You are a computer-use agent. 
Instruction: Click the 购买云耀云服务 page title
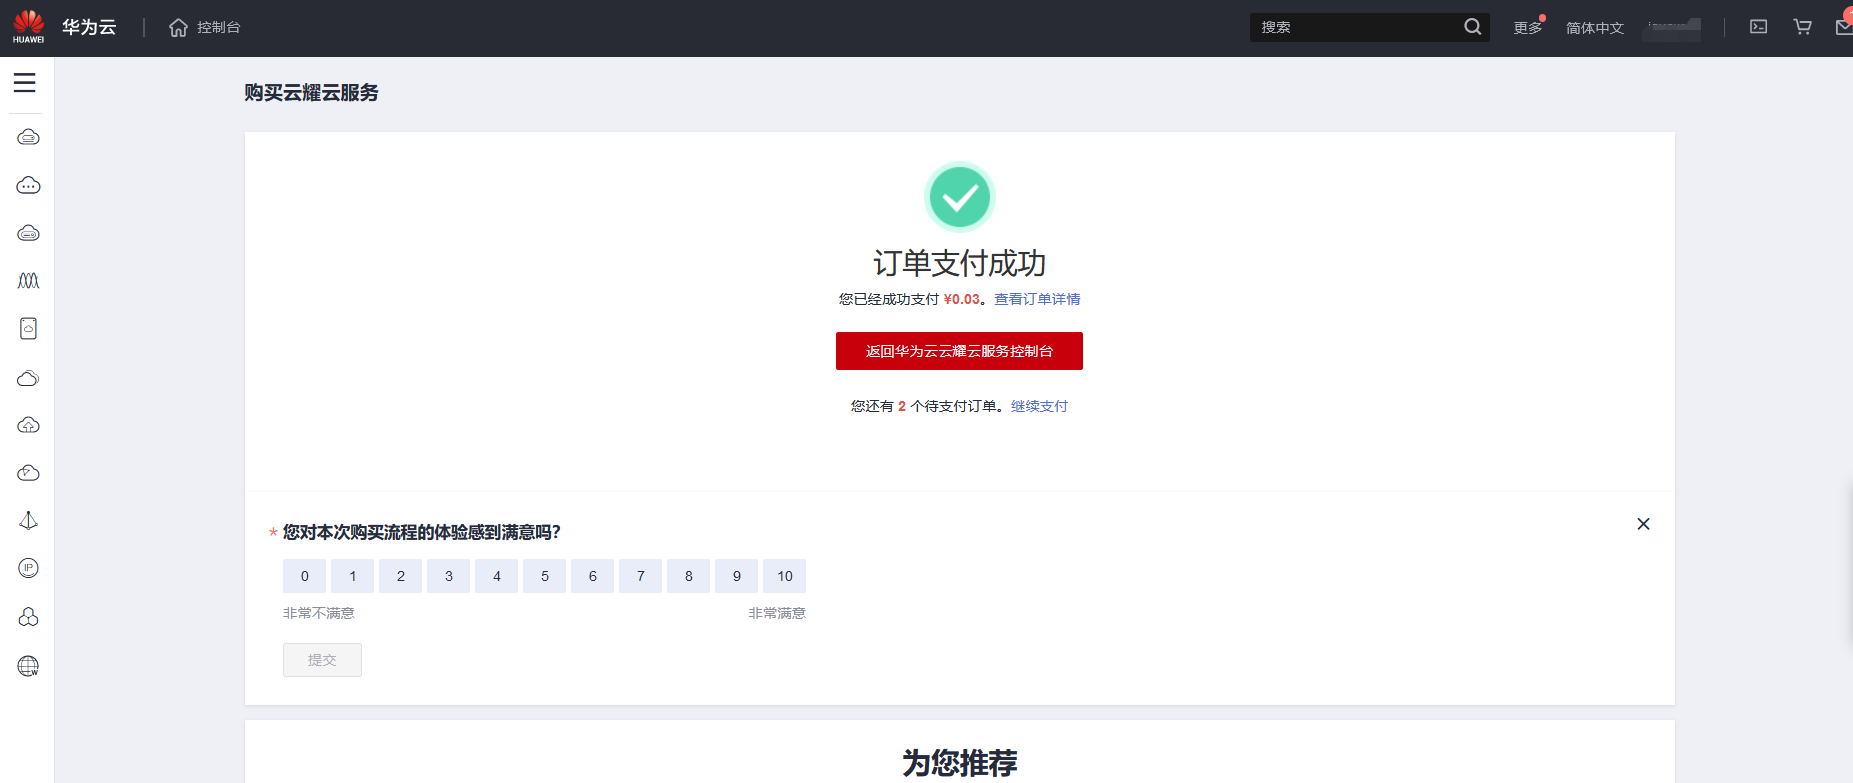[311, 93]
